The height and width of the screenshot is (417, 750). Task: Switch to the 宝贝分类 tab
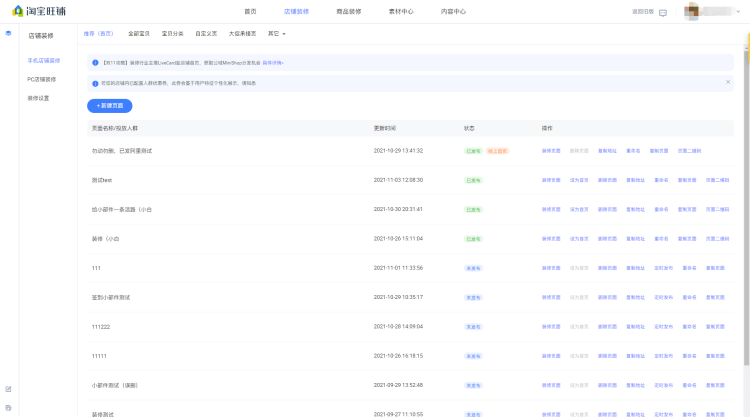point(172,33)
